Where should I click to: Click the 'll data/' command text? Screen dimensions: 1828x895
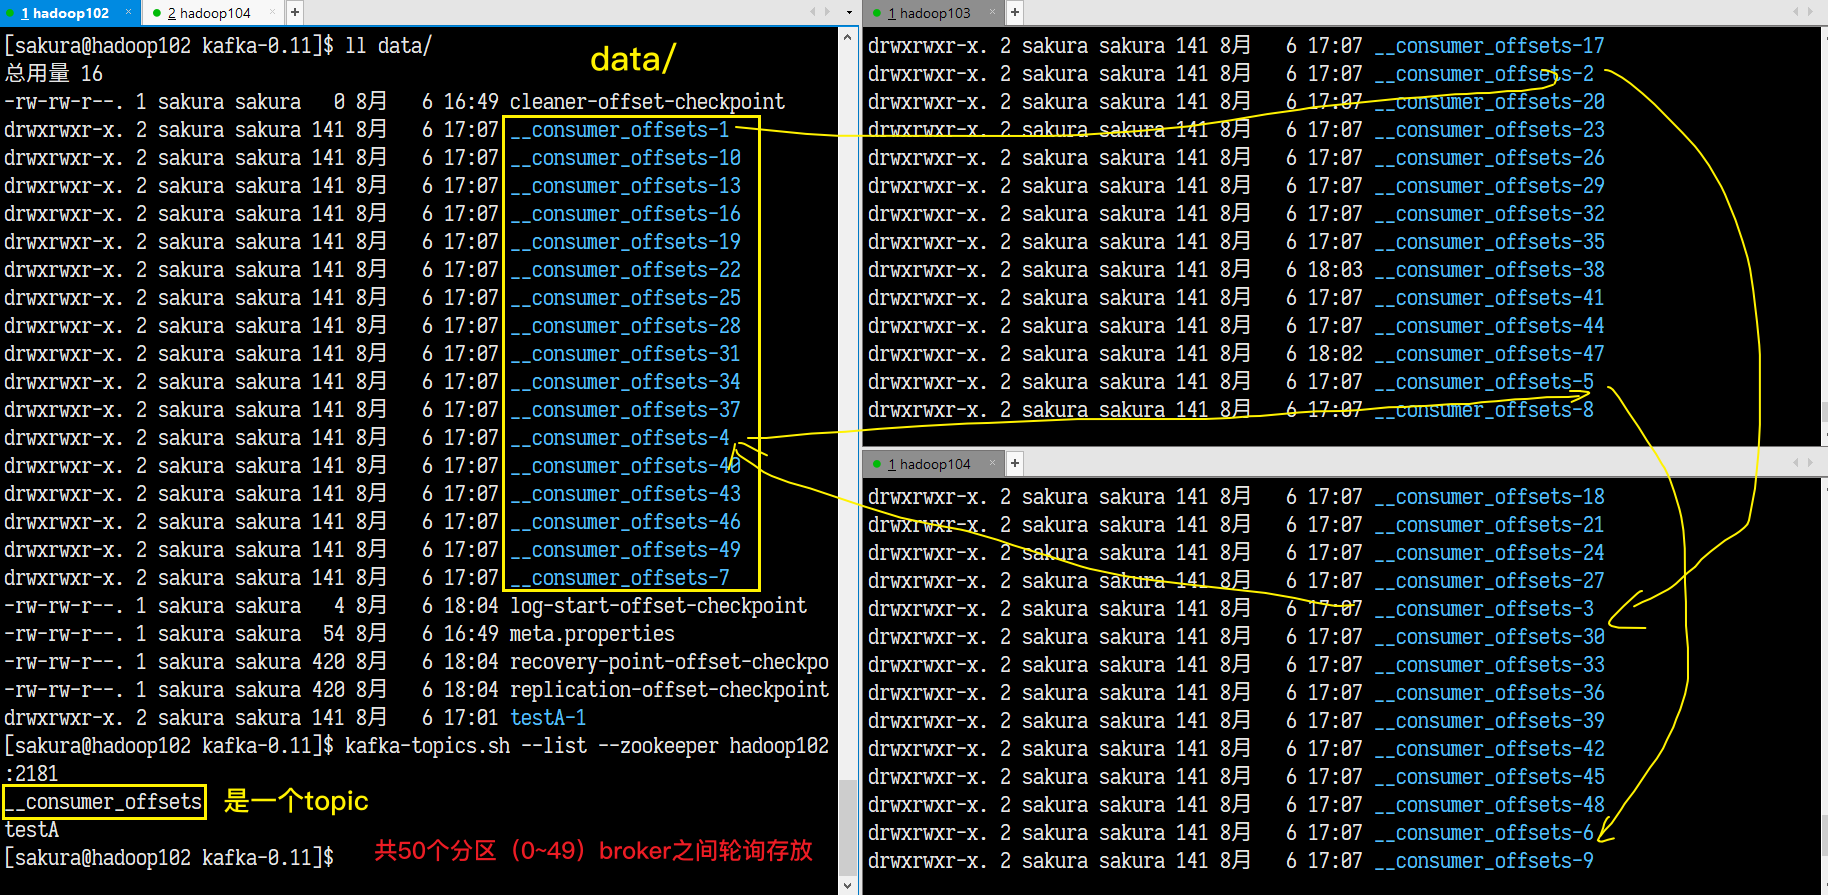click(388, 46)
